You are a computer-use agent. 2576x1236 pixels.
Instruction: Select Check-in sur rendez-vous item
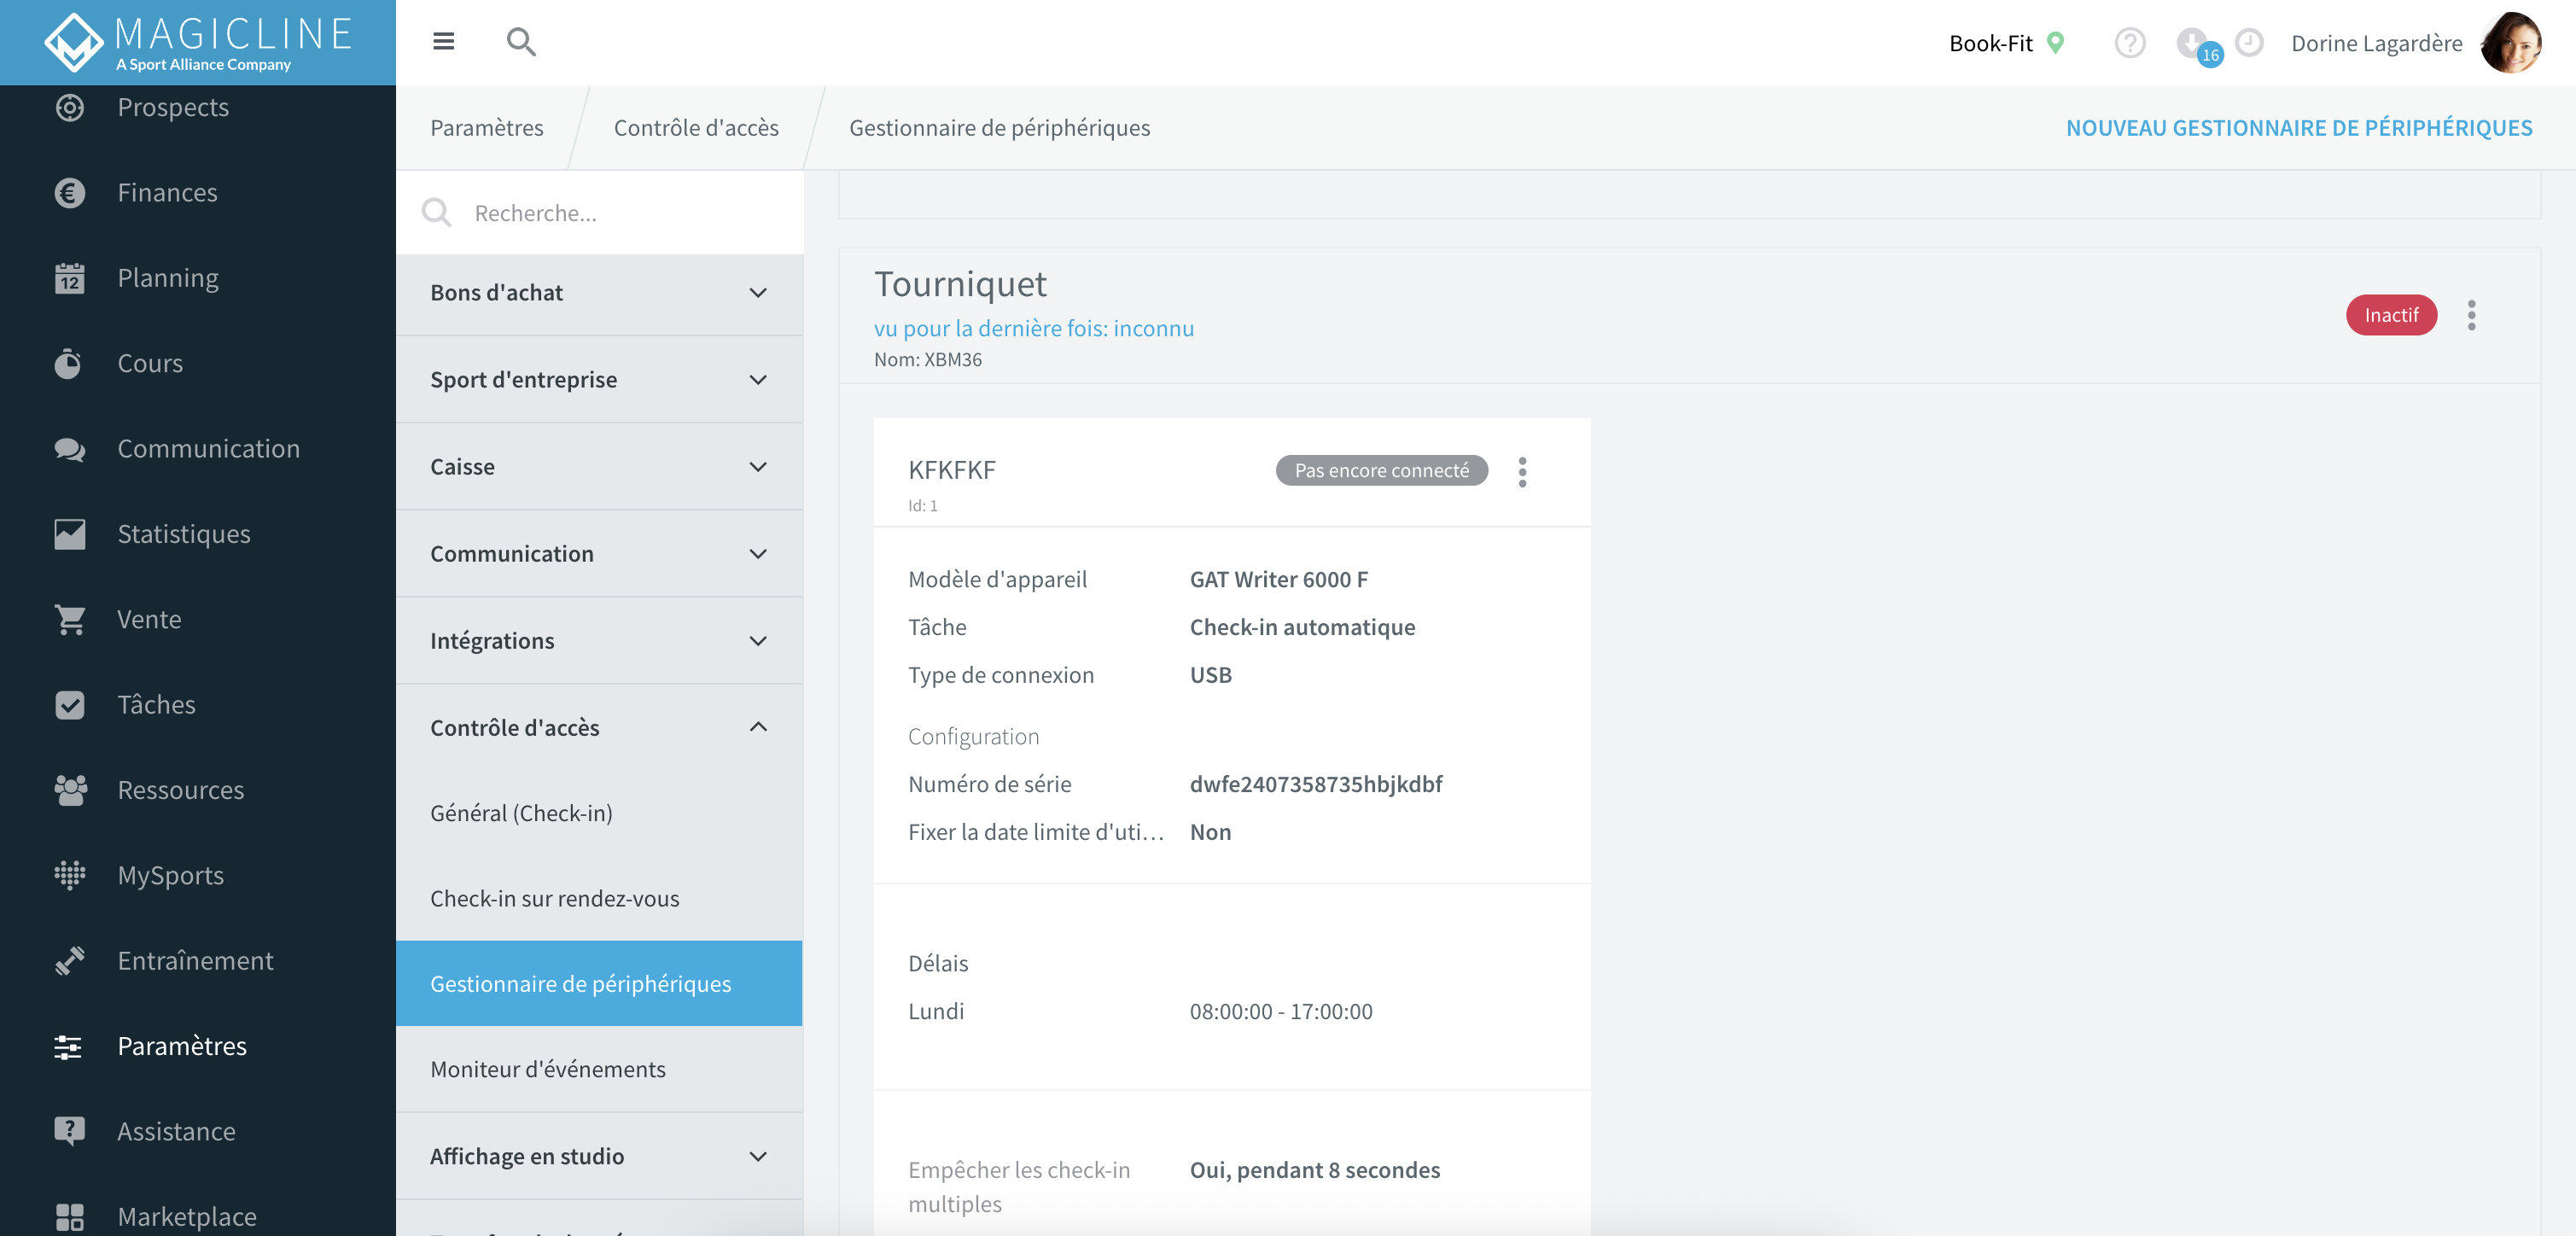pyautogui.click(x=599, y=898)
